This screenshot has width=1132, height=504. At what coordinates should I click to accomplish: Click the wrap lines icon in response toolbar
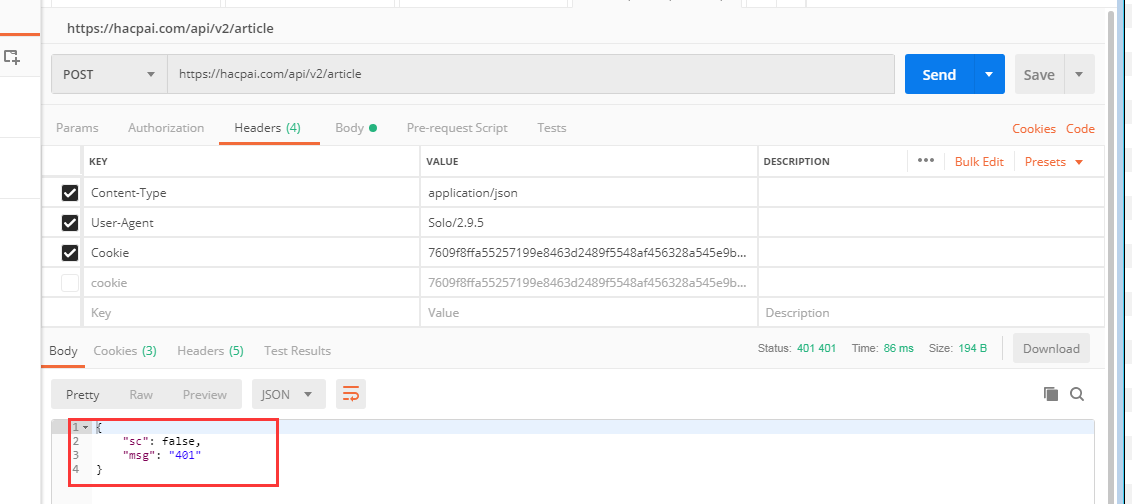point(351,395)
